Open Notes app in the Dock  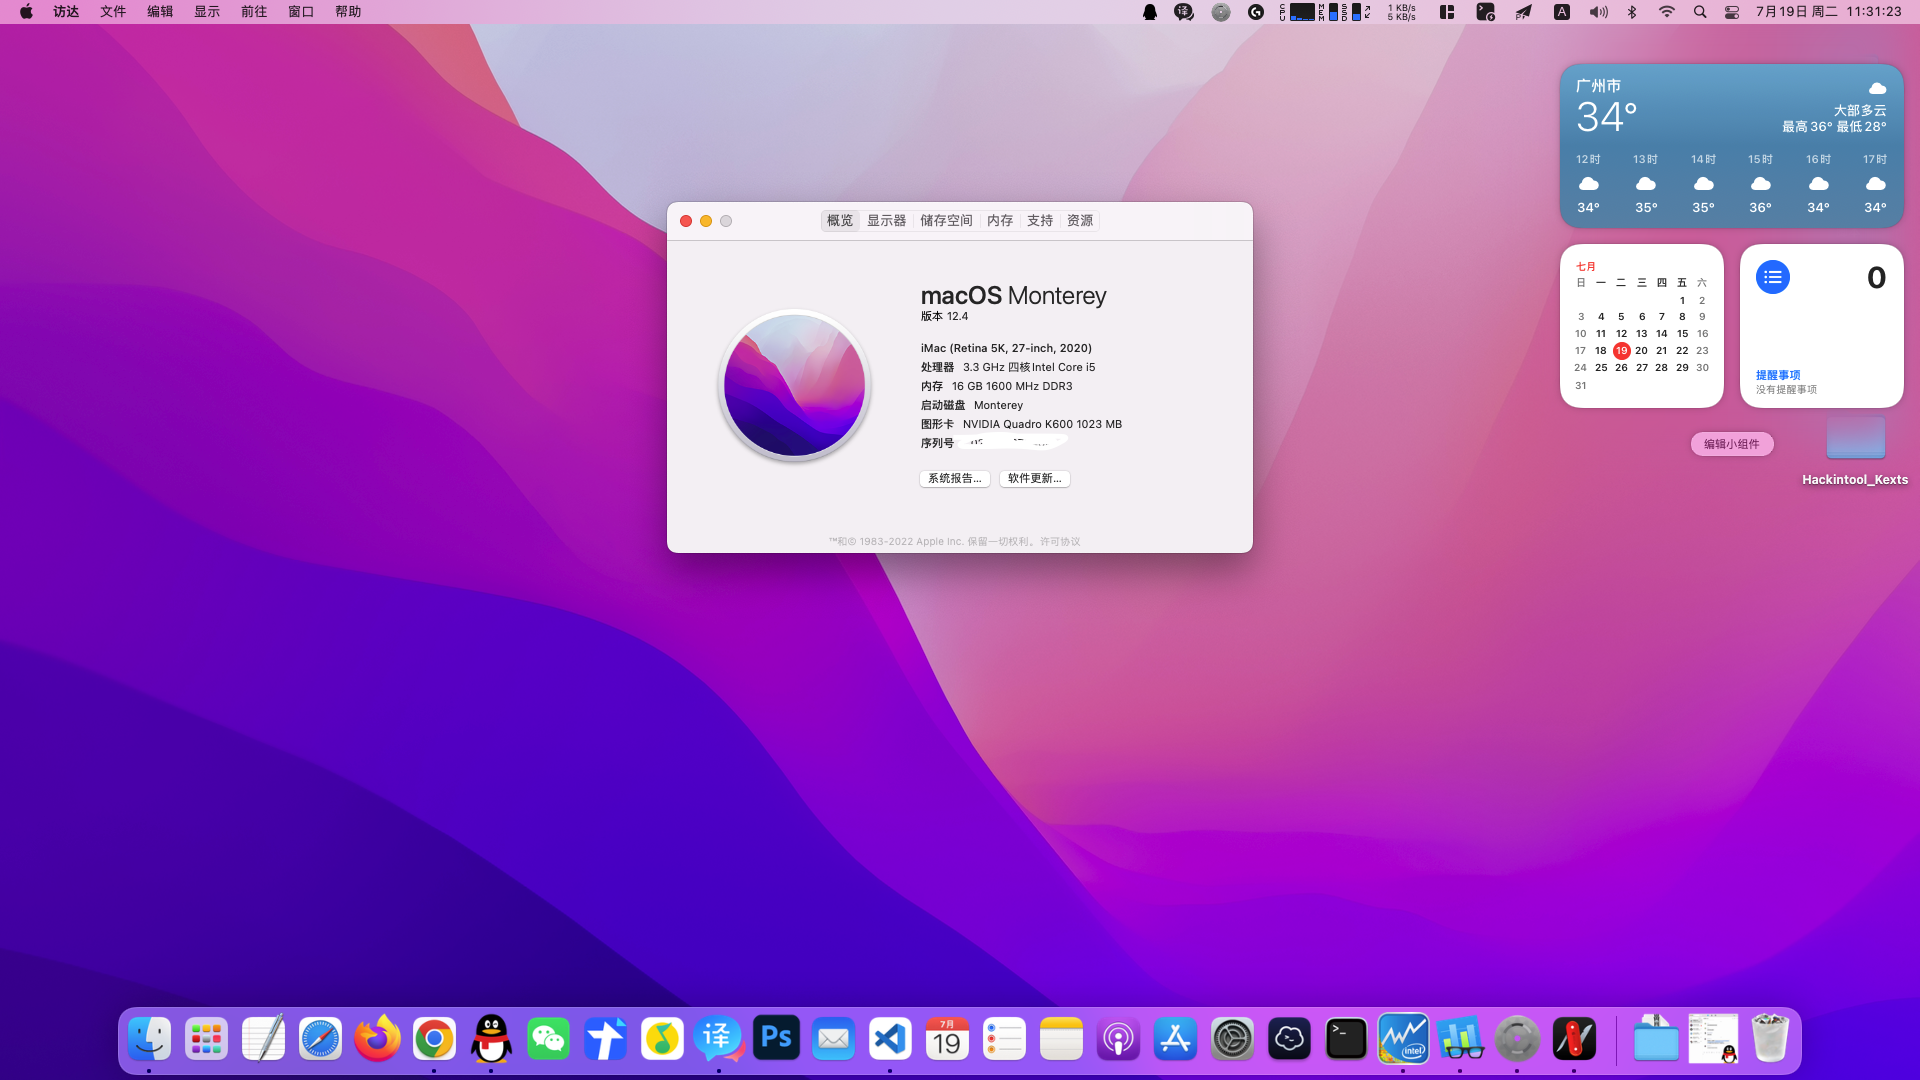(x=1061, y=1039)
